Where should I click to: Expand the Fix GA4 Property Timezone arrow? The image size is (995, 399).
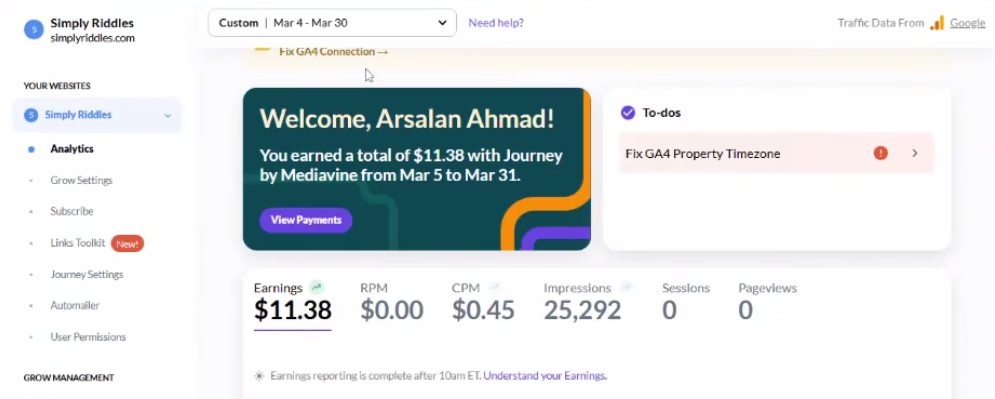[914, 153]
